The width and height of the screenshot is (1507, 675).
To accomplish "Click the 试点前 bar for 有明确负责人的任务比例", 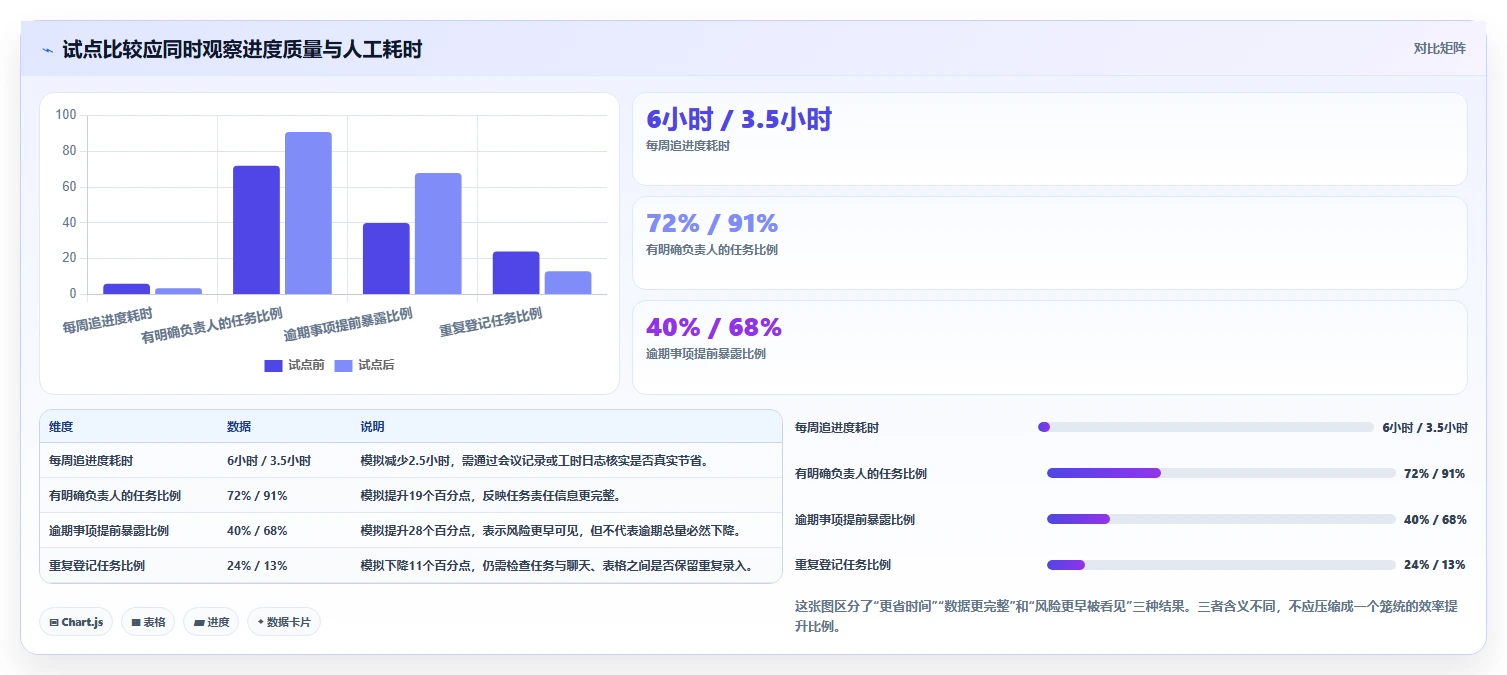I will [256, 230].
